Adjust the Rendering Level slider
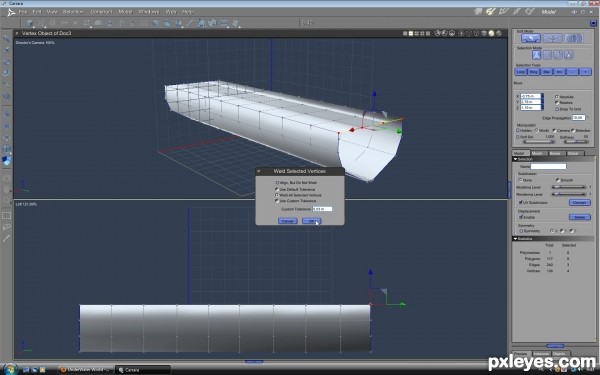 569,194
